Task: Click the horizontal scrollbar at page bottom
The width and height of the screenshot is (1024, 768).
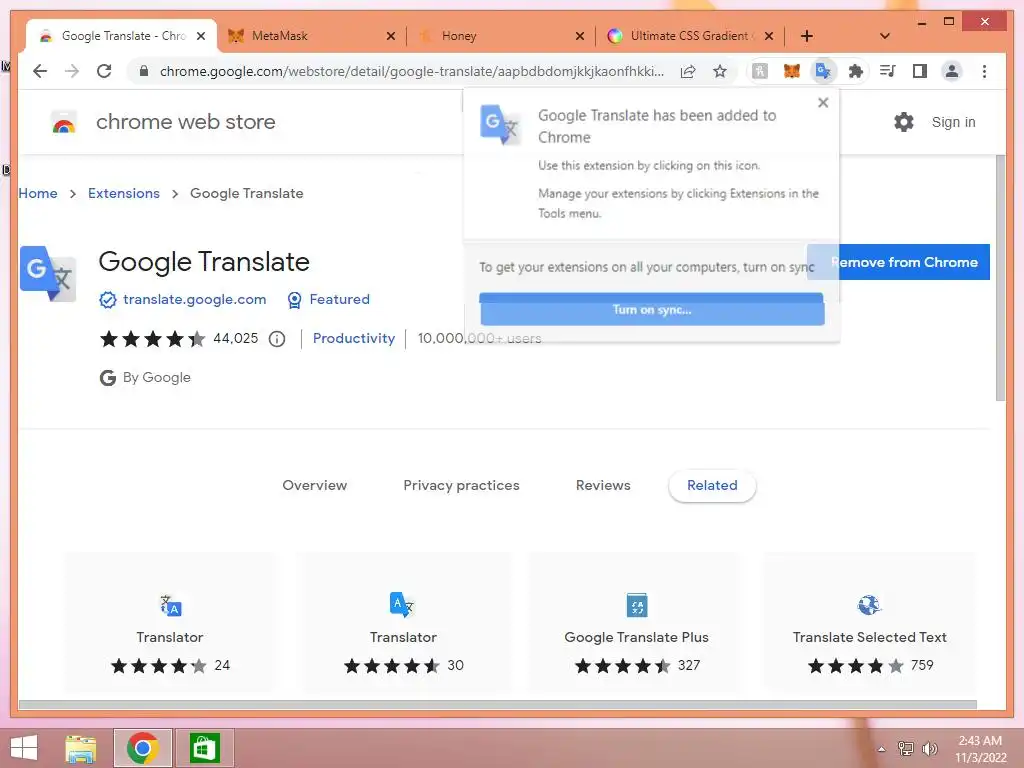Action: [498, 704]
